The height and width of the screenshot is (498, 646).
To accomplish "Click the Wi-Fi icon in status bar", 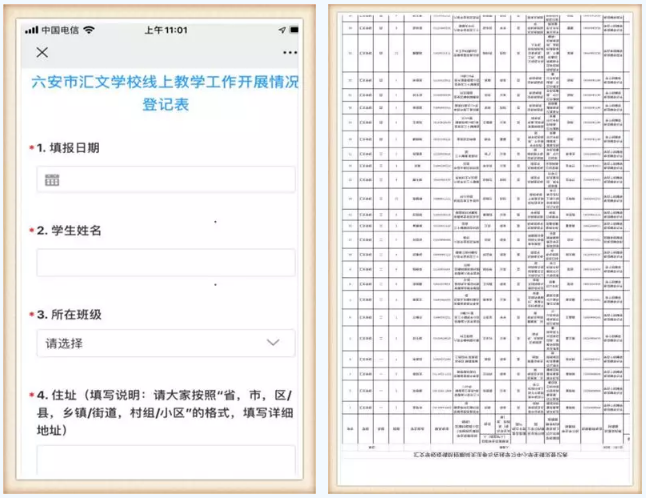I will [89, 30].
